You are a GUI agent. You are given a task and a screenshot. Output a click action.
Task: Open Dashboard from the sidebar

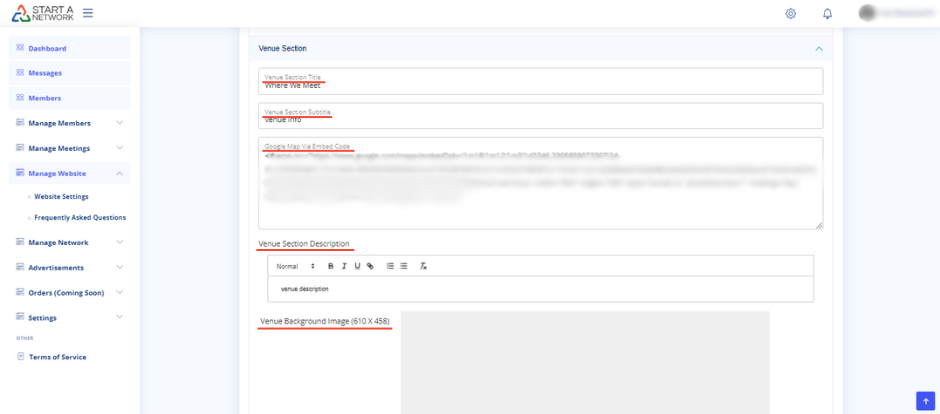pos(47,48)
